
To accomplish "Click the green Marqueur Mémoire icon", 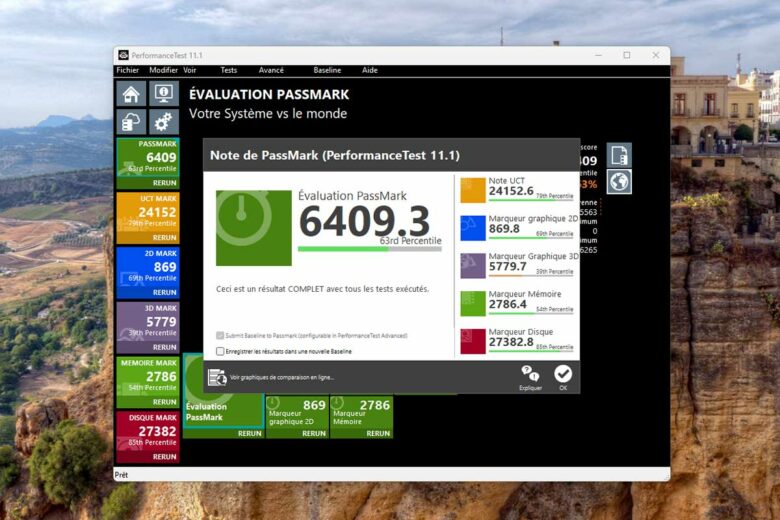I will point(473,304).
